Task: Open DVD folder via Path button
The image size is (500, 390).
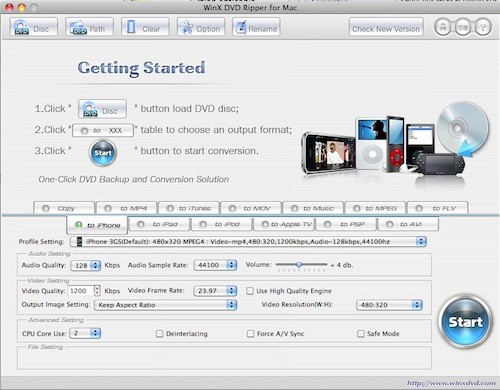Action: pyautogui.click(x=89, y=27)
